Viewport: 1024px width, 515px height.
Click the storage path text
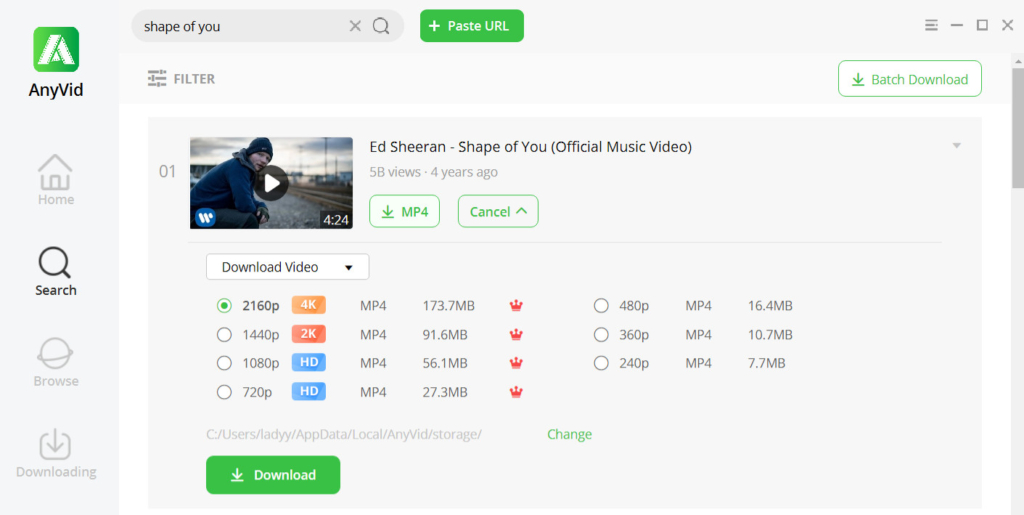tap(344, 434)
